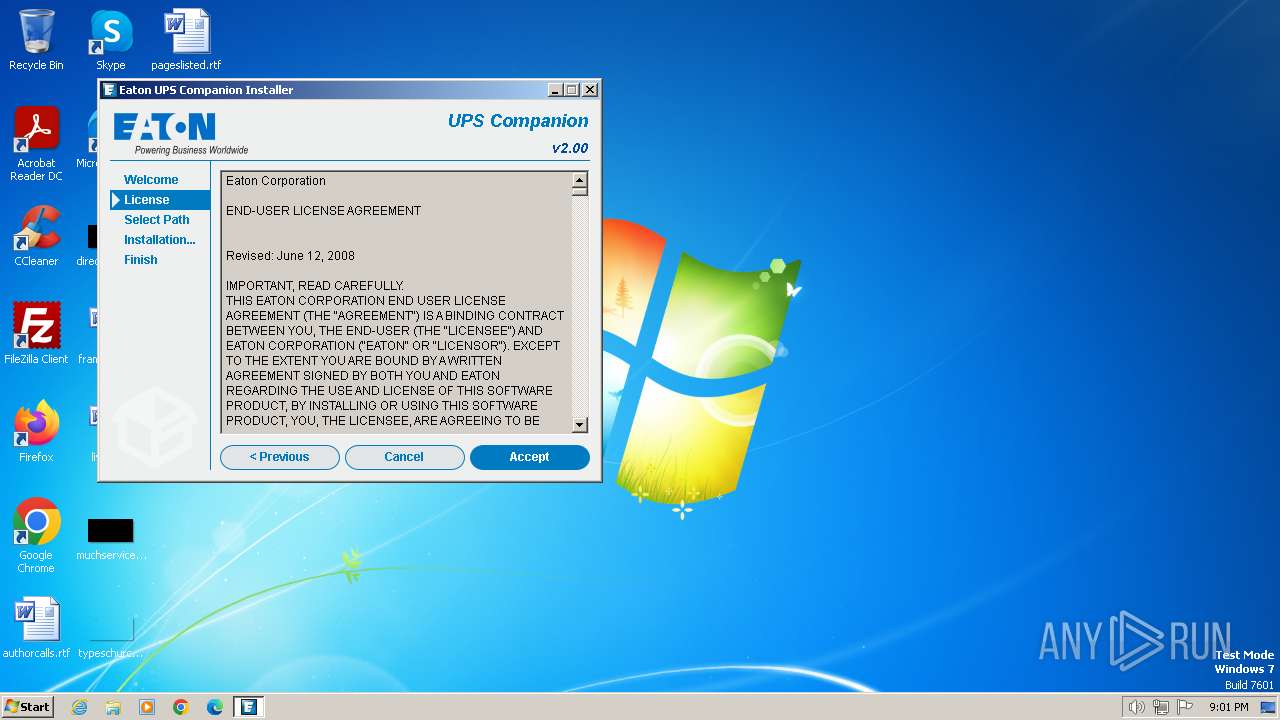Click the installer title bar icon
Screen dimensions: 1280x720
(109, 90)
